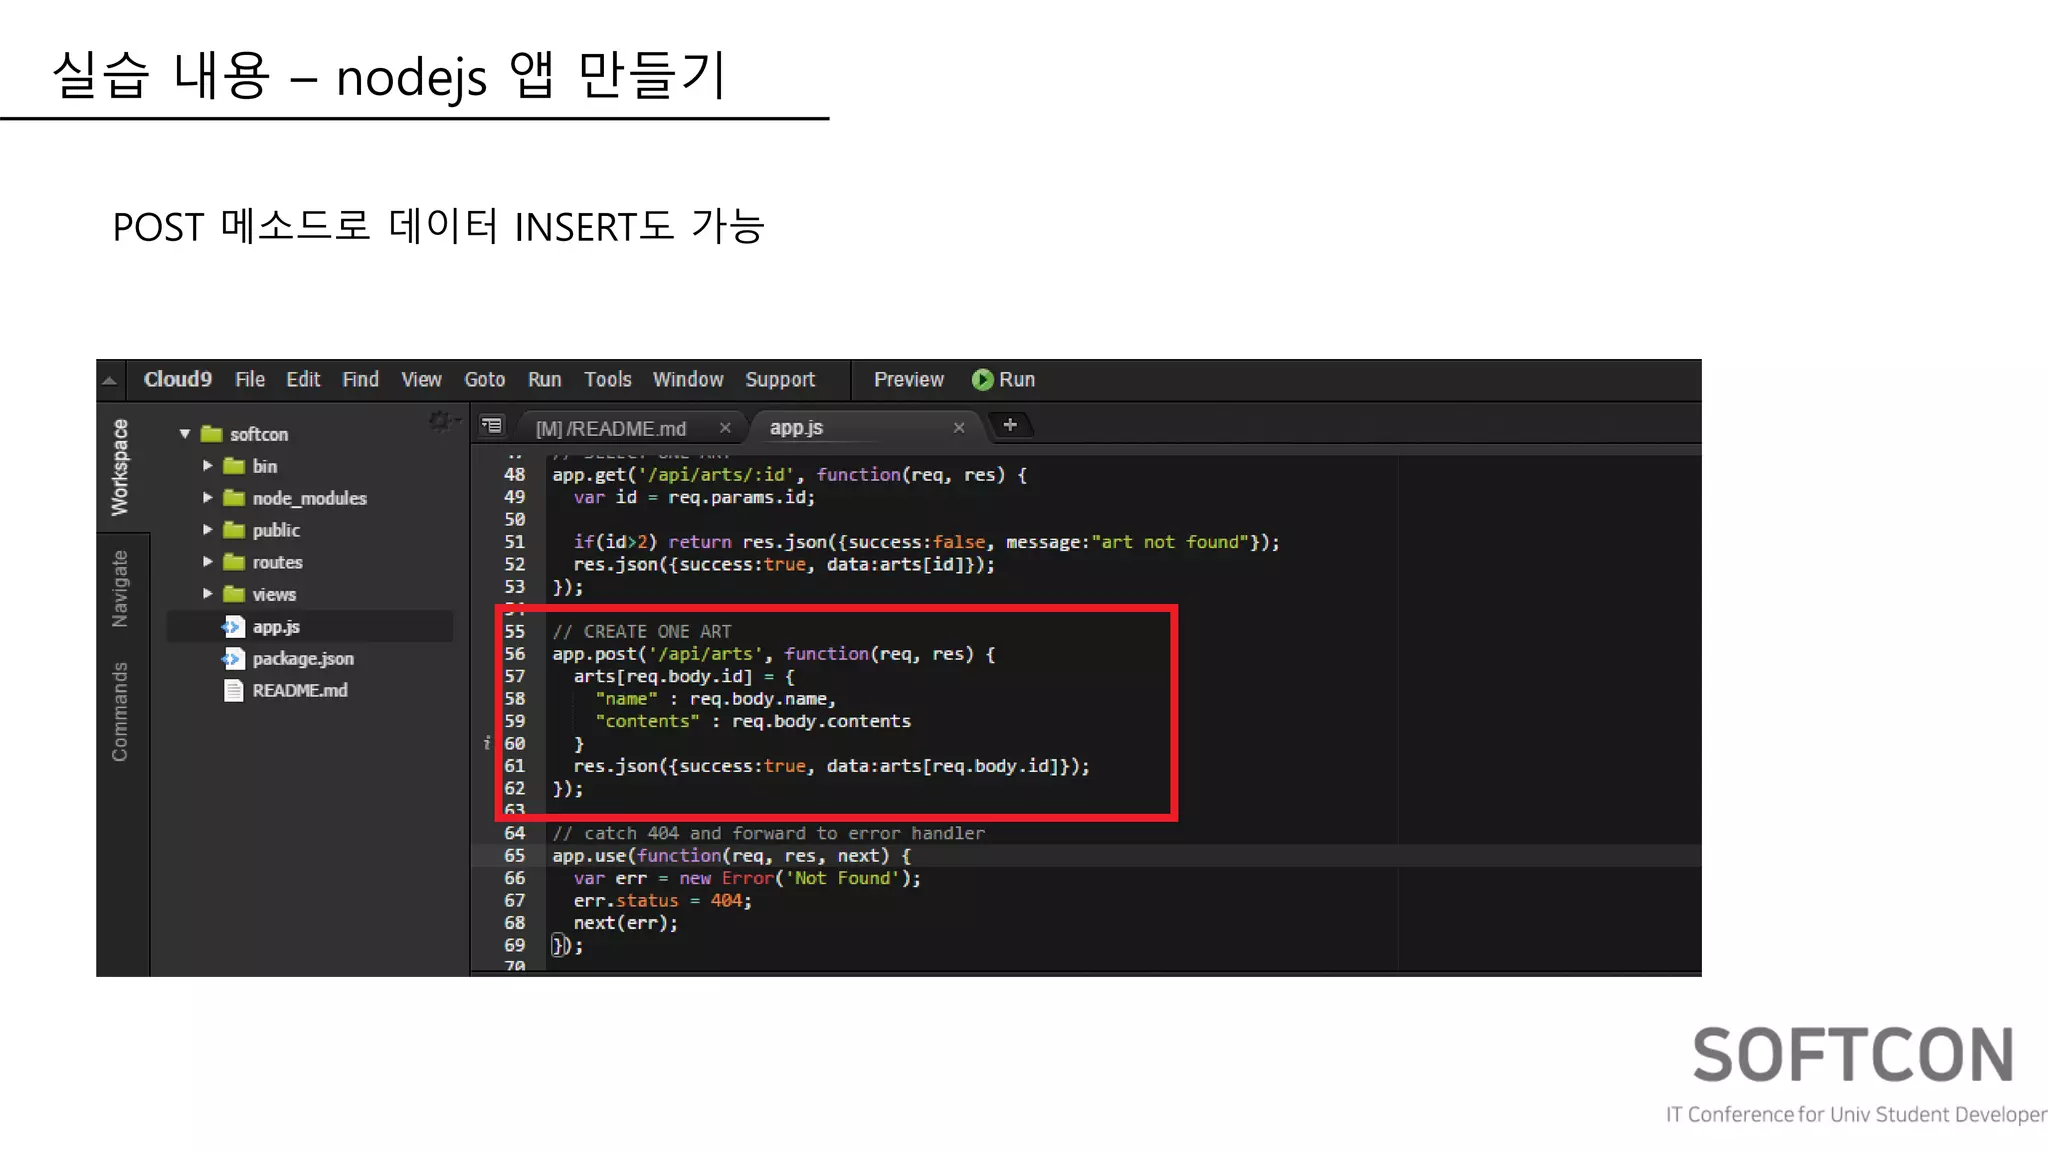Place cursor on "// CREATE ONE ART" comment
This screenshot has height=1152, width=2048.
coord(642,632)
